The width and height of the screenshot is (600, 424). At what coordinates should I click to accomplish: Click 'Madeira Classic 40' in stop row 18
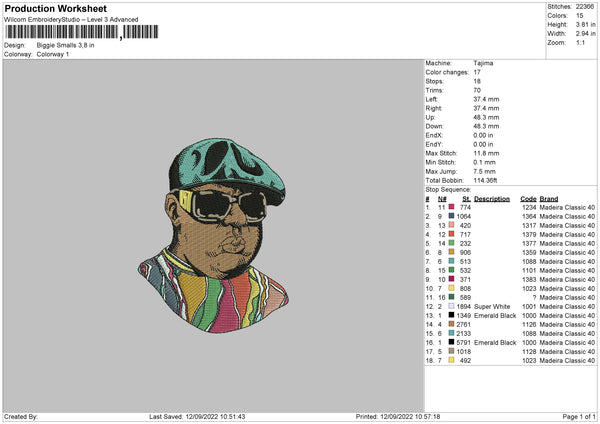point(567,360)
